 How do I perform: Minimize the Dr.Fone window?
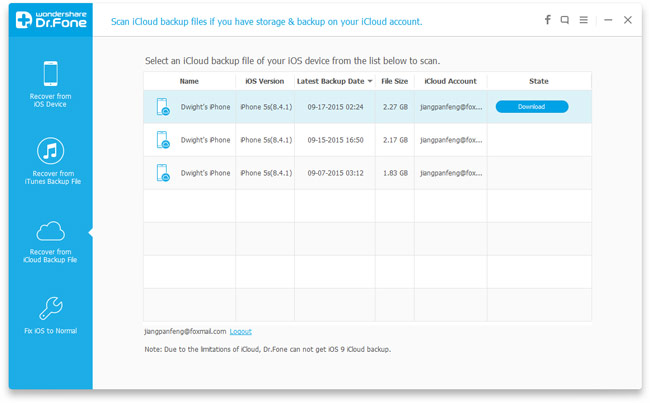tap(608, 20)
